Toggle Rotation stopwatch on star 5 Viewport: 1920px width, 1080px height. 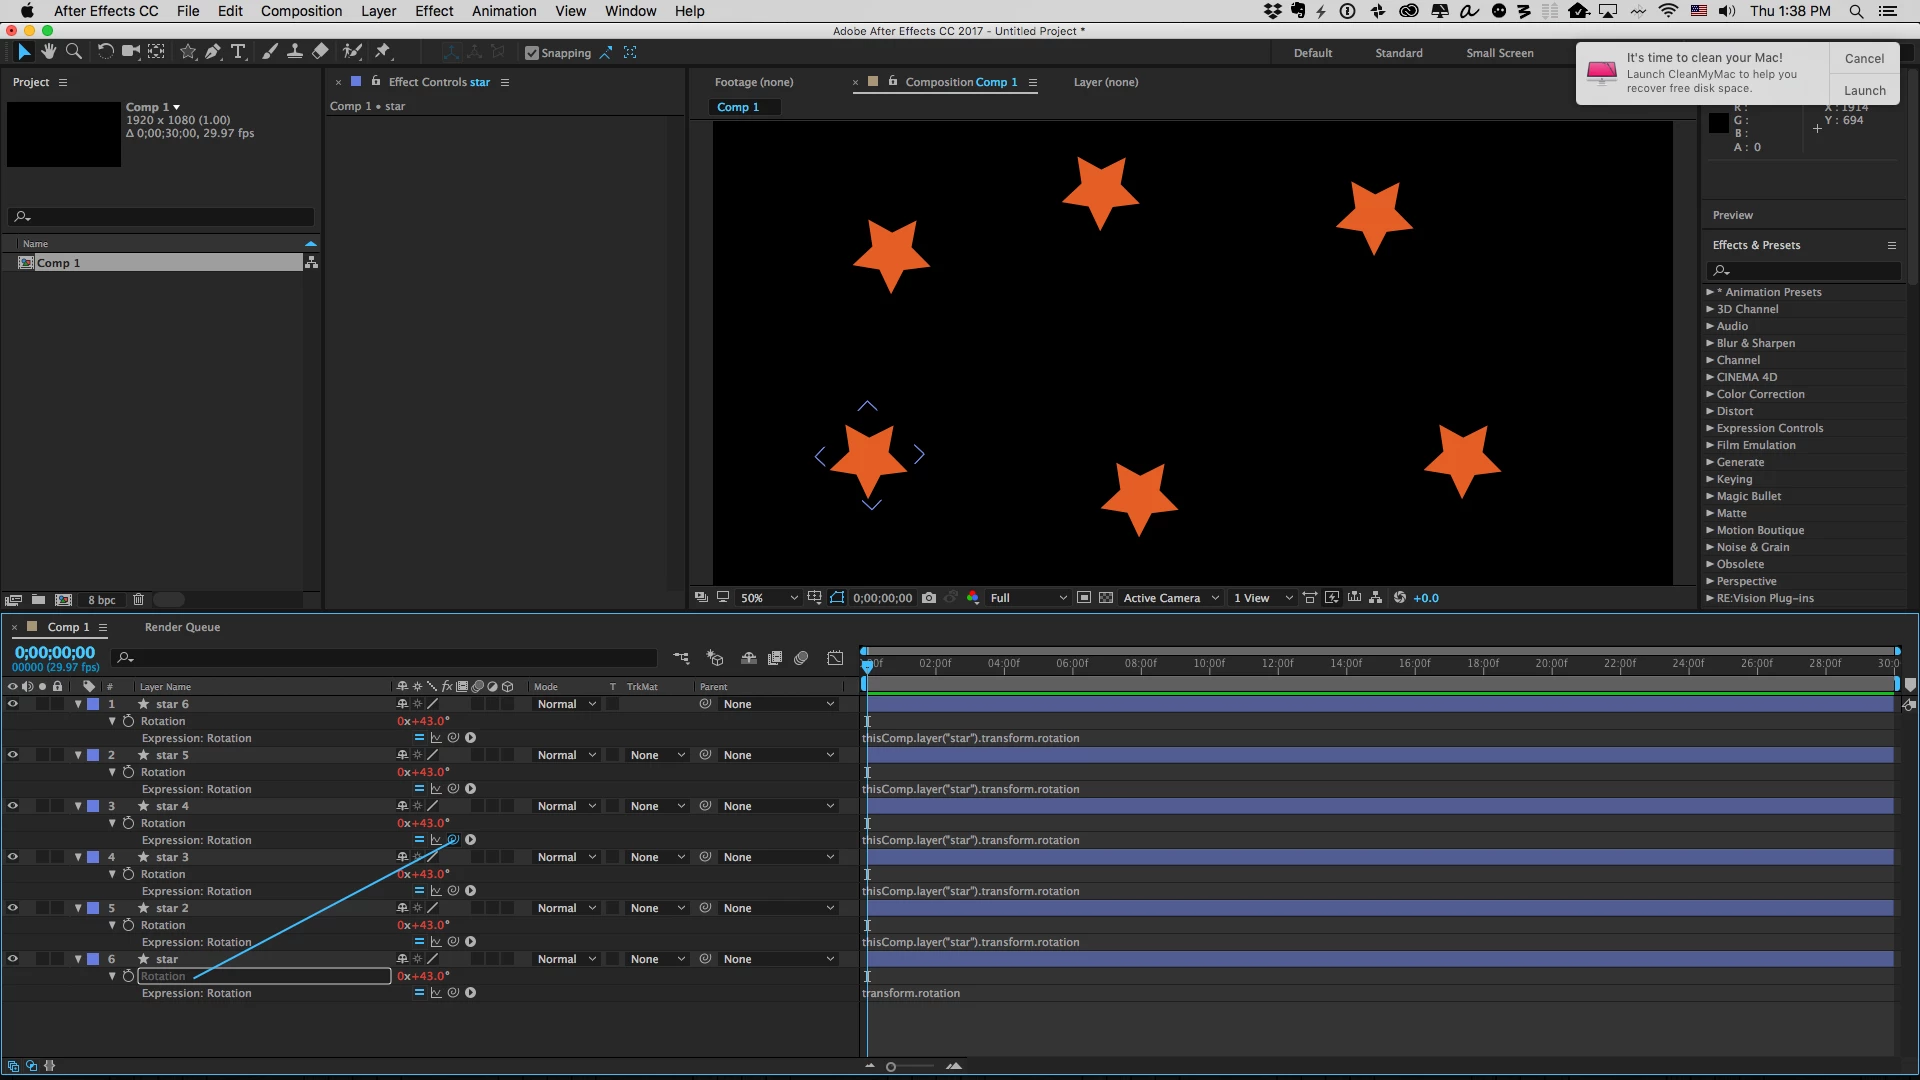pos(128,772)
